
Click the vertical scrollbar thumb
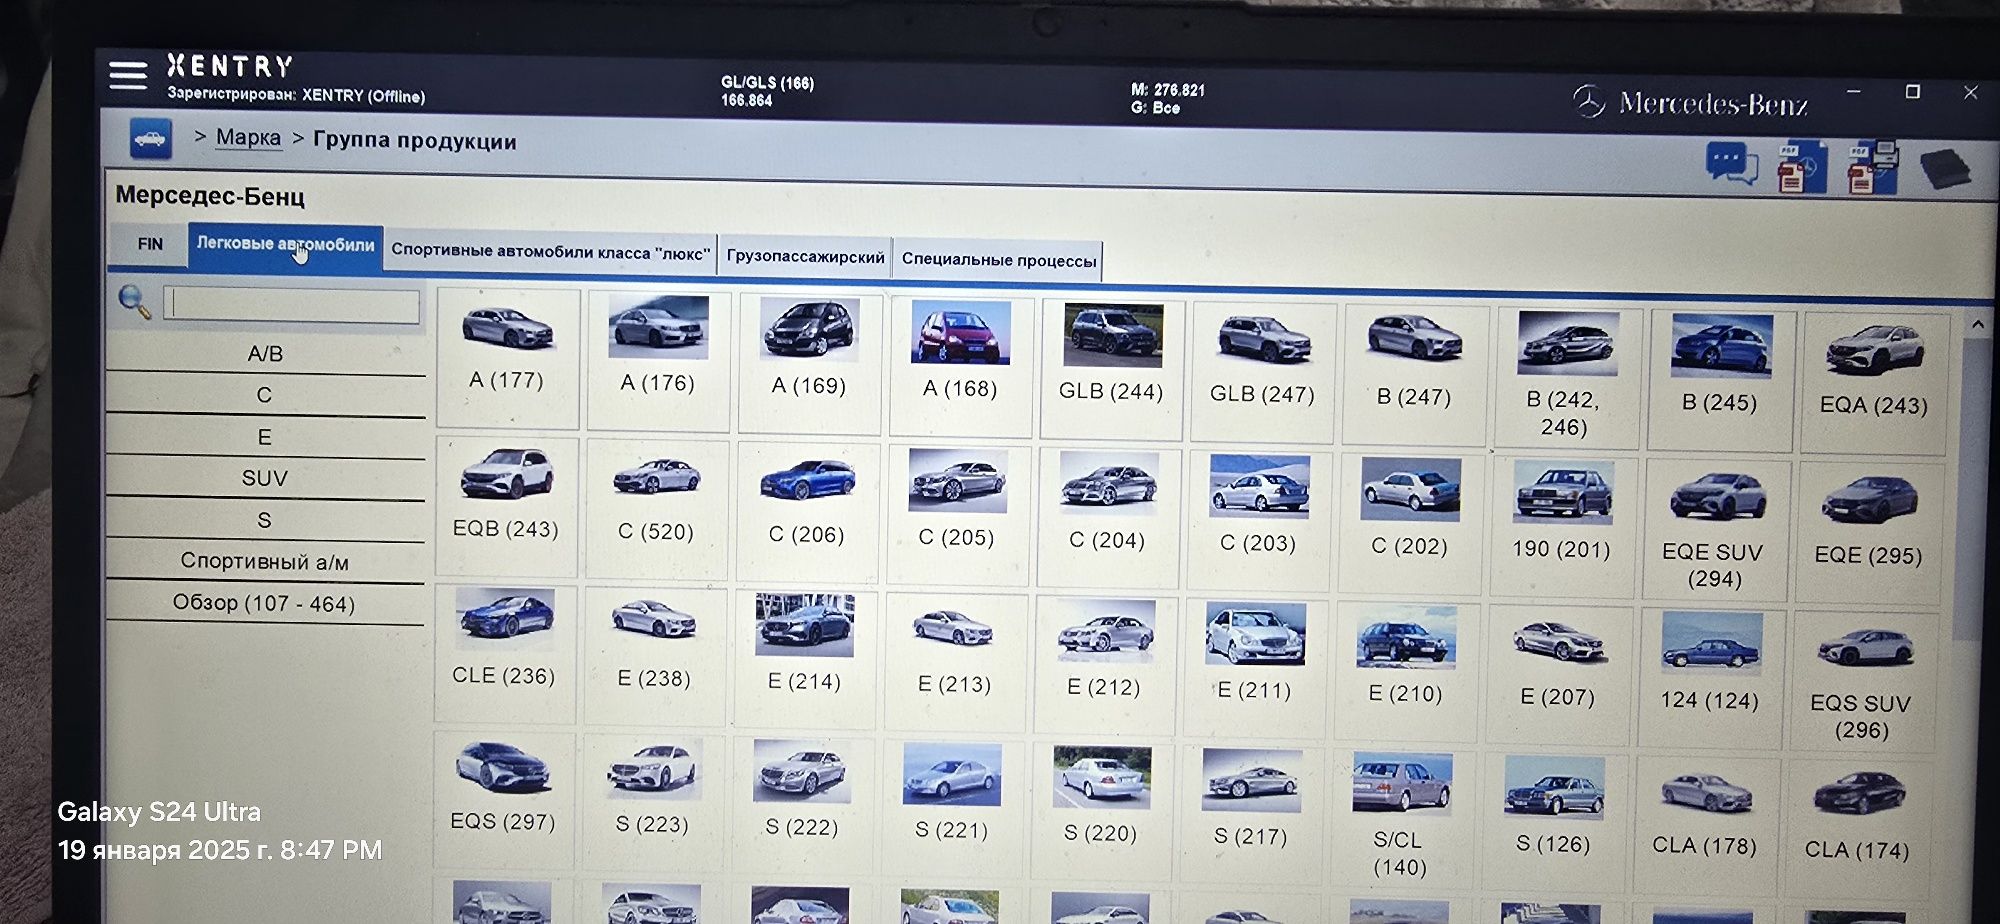click(1970, 488)
